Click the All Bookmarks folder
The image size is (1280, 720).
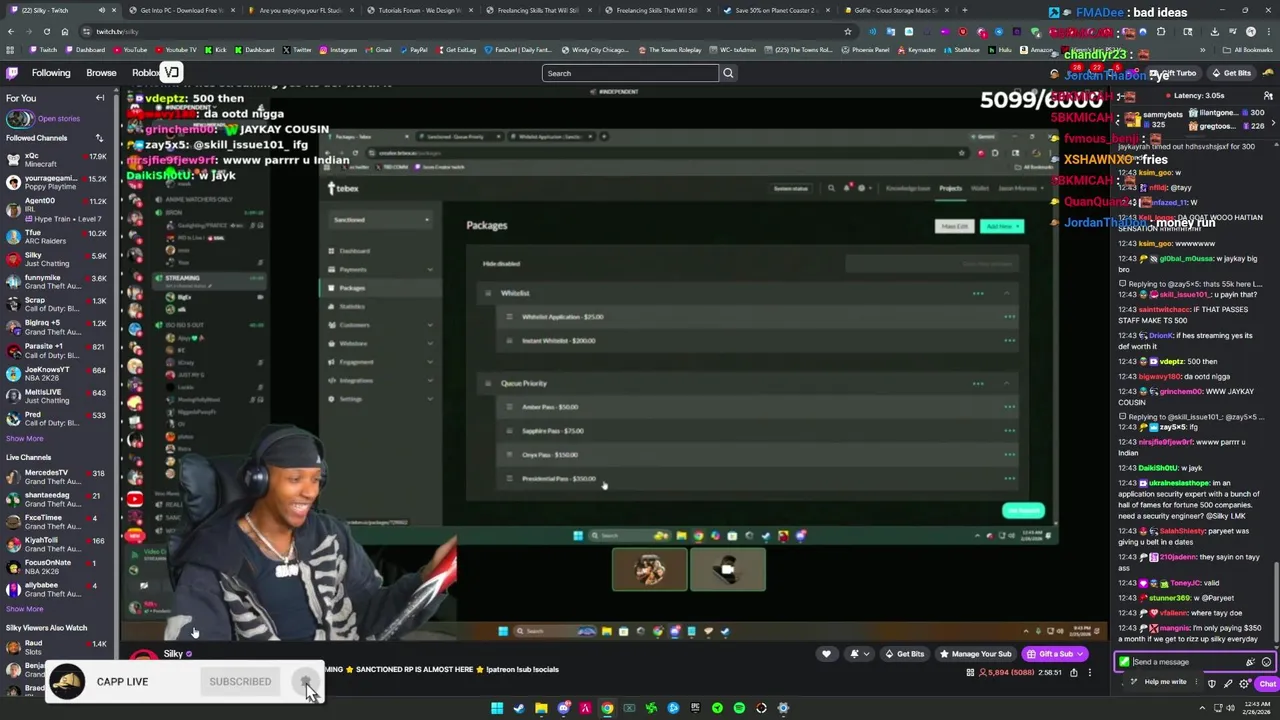pyautogui.click(x=1248, y=49)
